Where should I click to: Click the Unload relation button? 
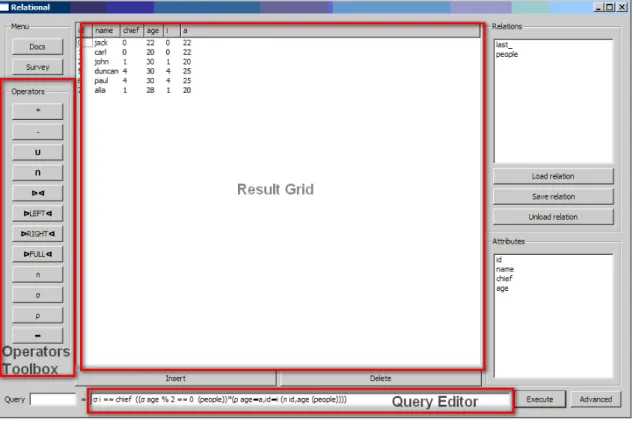[553, 217]
